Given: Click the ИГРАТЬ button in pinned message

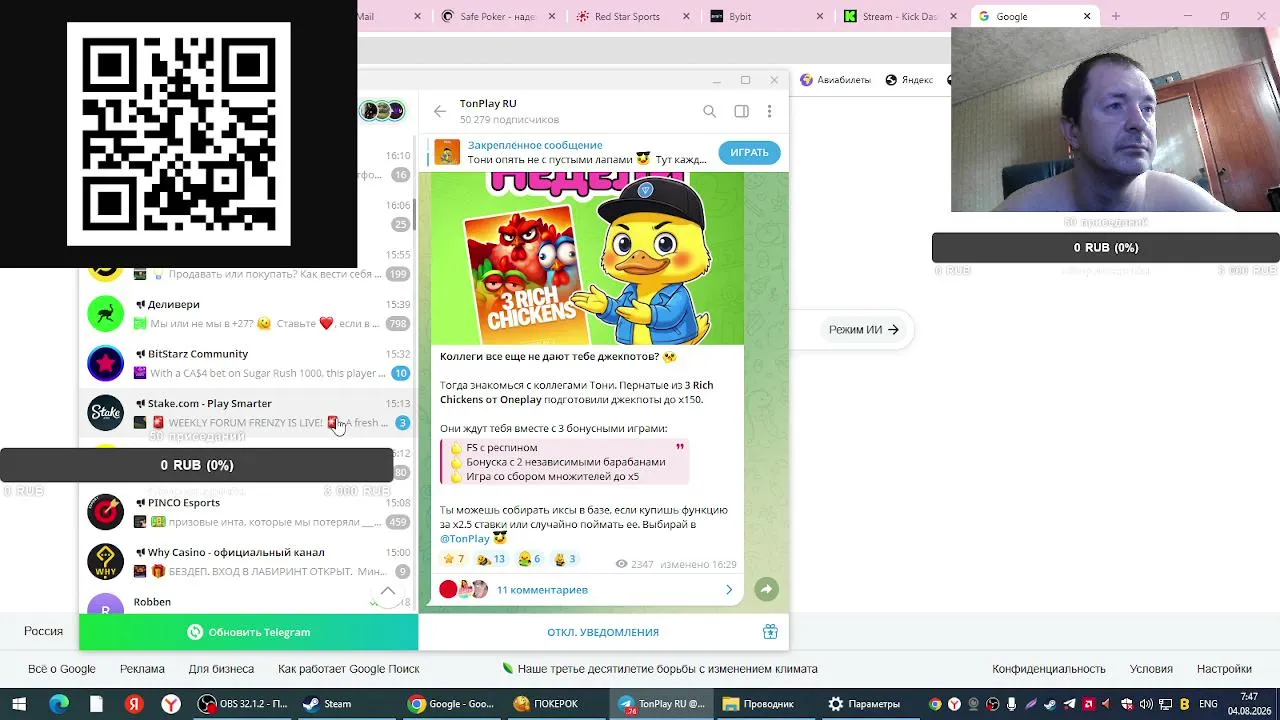Looking at the screenshot, I should click(x=749, y=152).
